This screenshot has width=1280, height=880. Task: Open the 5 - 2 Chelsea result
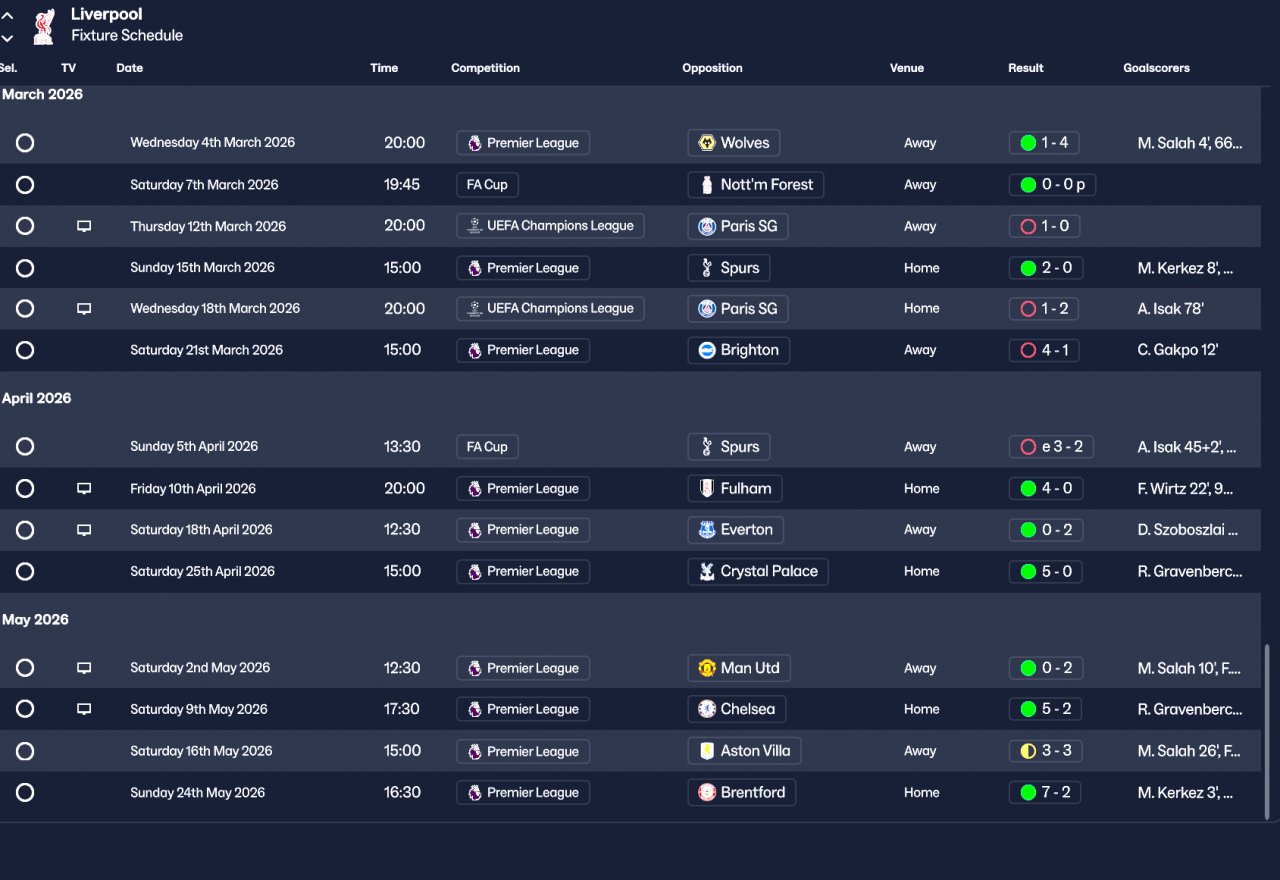(x=1044, y=709)
